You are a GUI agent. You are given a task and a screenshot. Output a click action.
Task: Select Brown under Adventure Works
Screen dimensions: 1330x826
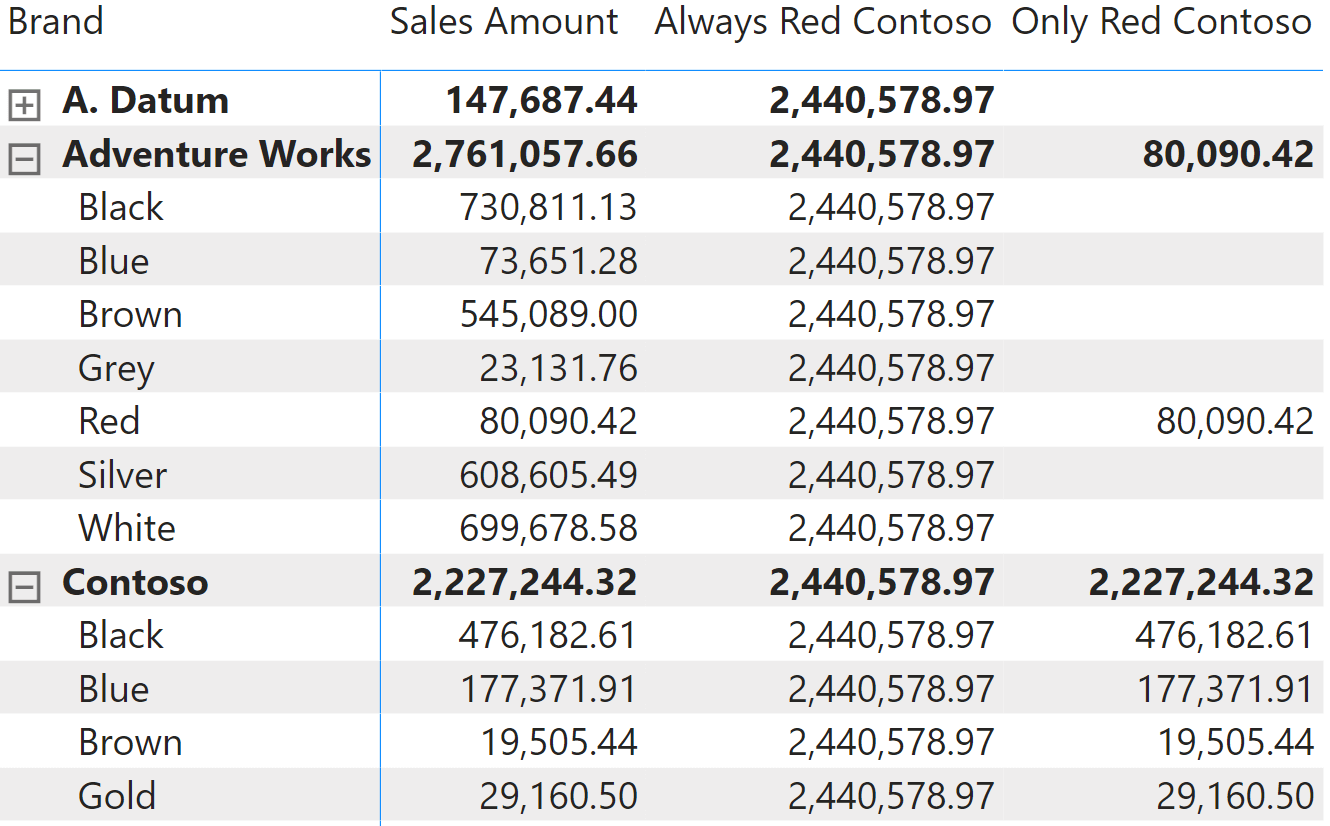130,314
